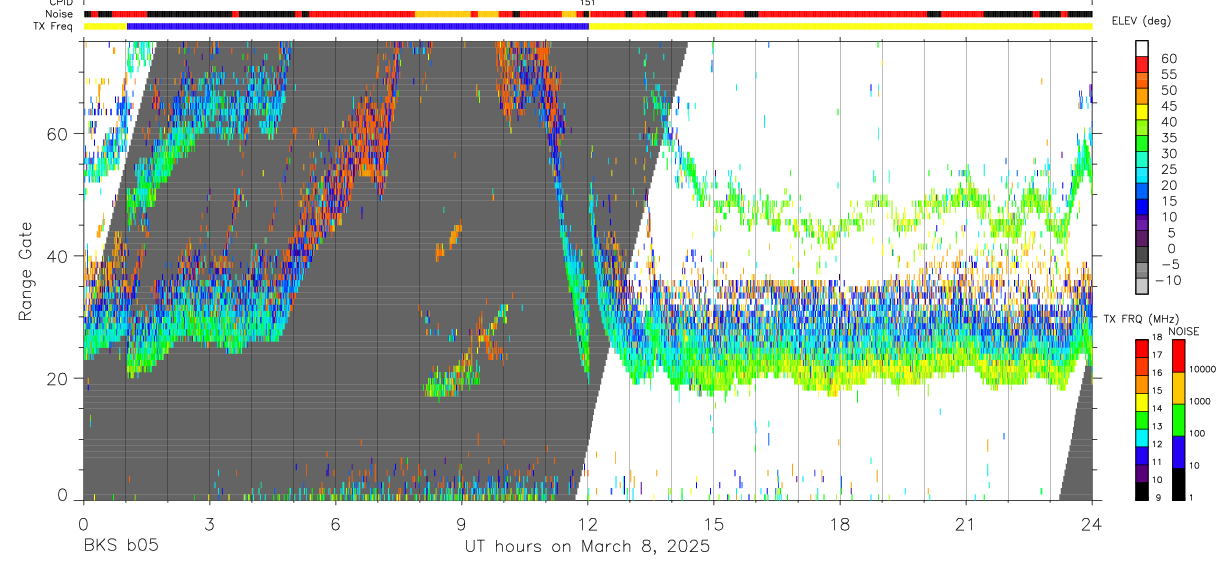
Task: Click the "35" label on the ELEV colorbar
Action: pyautogui.click(x=1168, y=138)
